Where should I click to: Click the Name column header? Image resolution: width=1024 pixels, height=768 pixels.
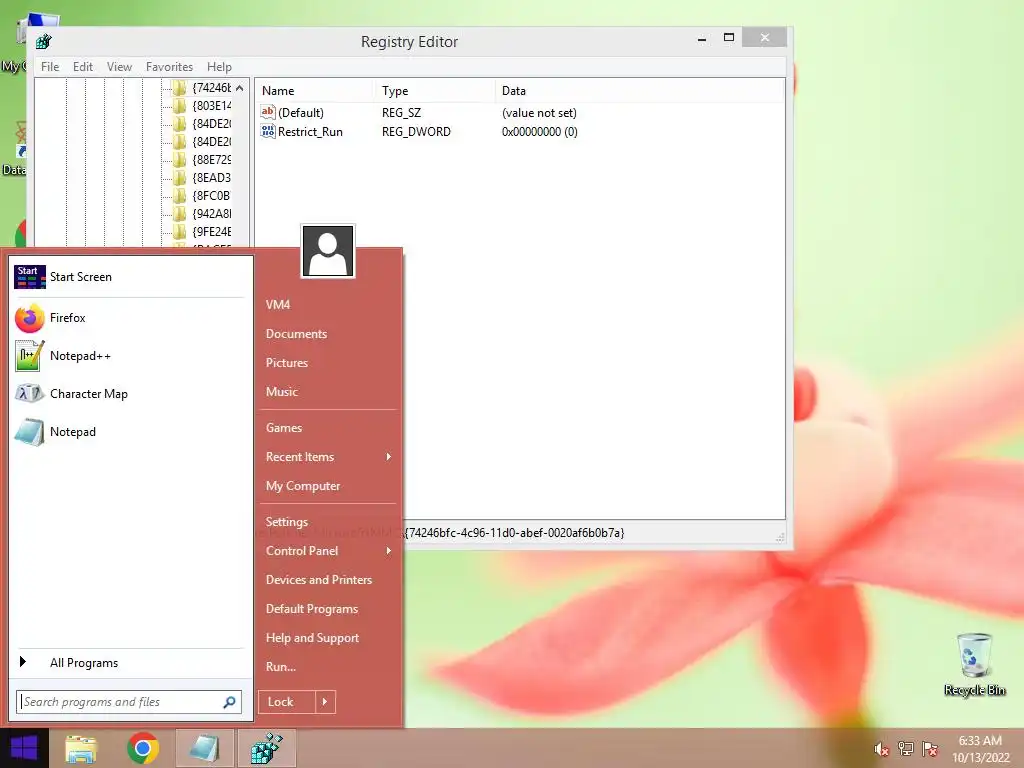pos(314,91)
